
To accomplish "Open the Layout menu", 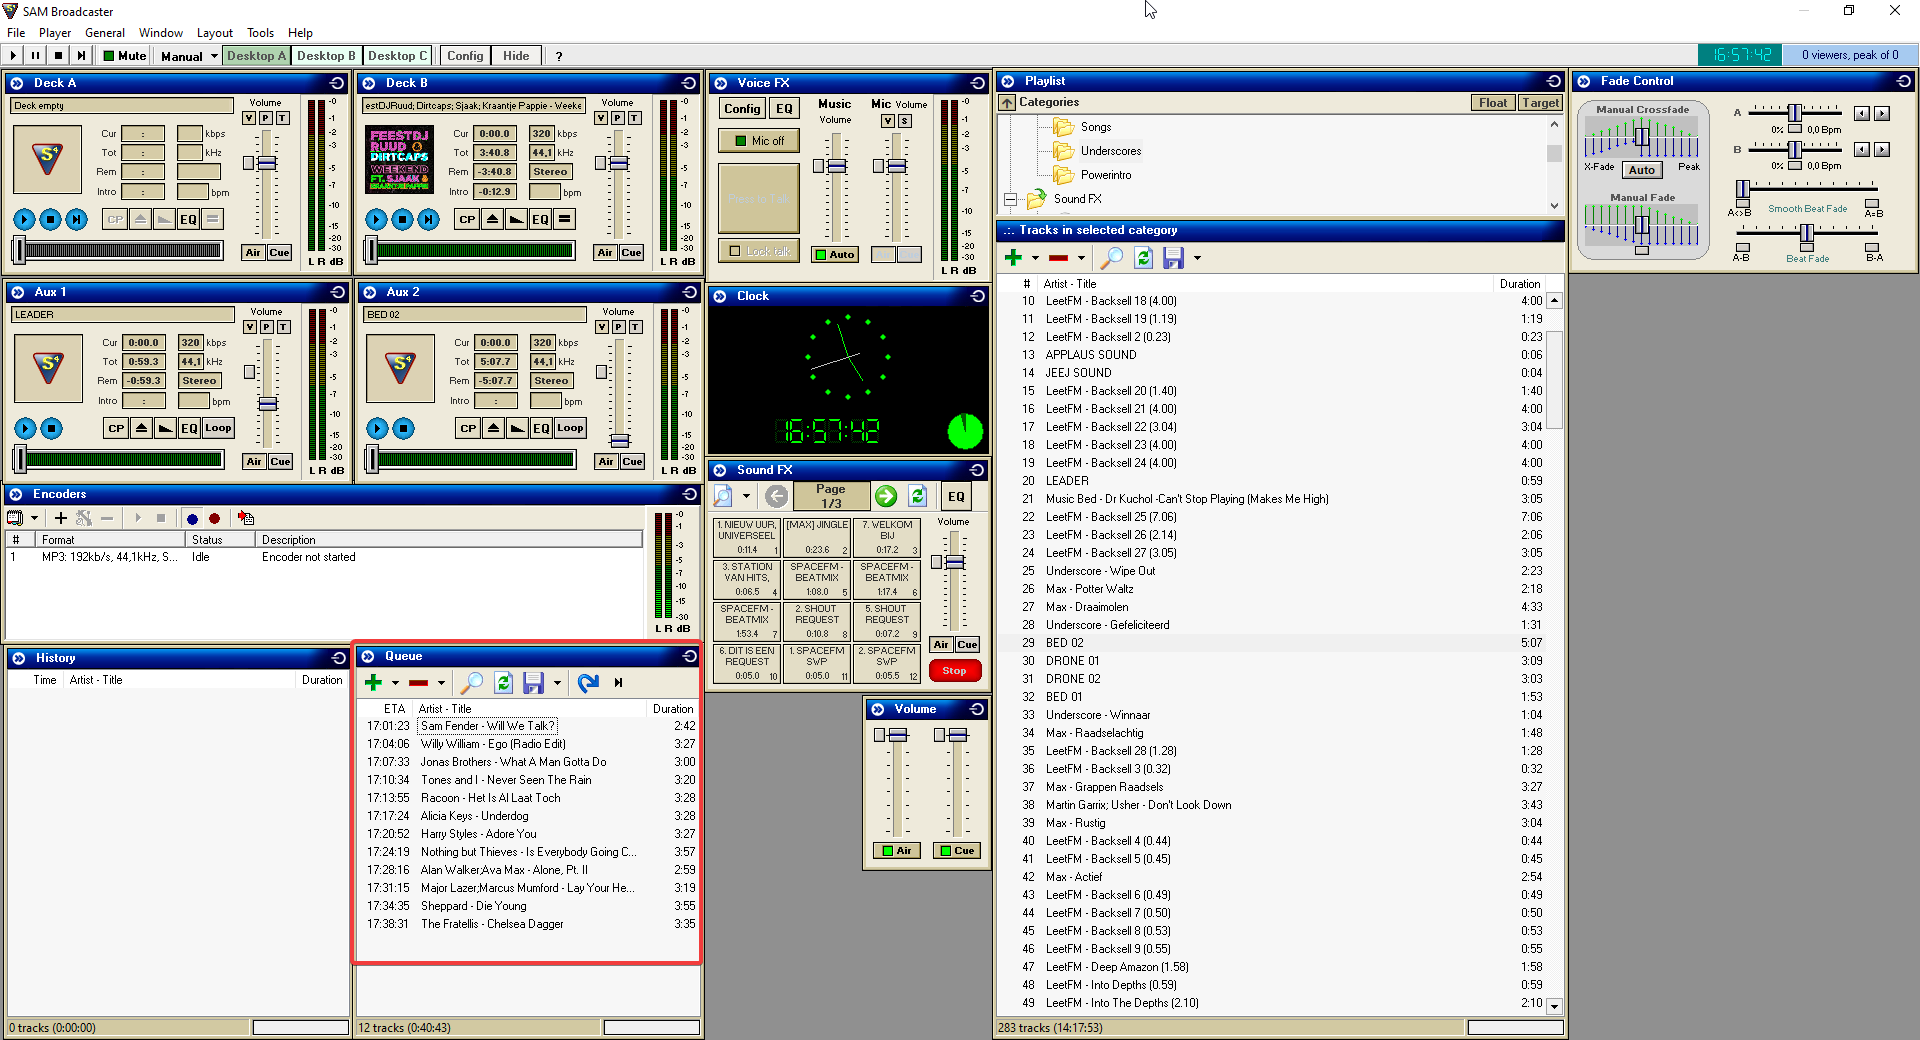I will point(214,33).
